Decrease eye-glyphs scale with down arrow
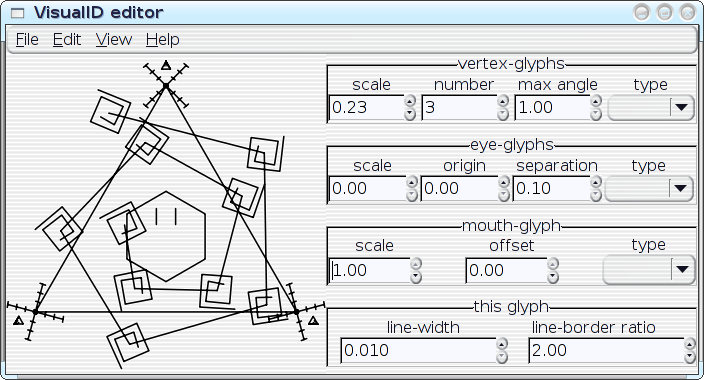 [x=411, y=195]
